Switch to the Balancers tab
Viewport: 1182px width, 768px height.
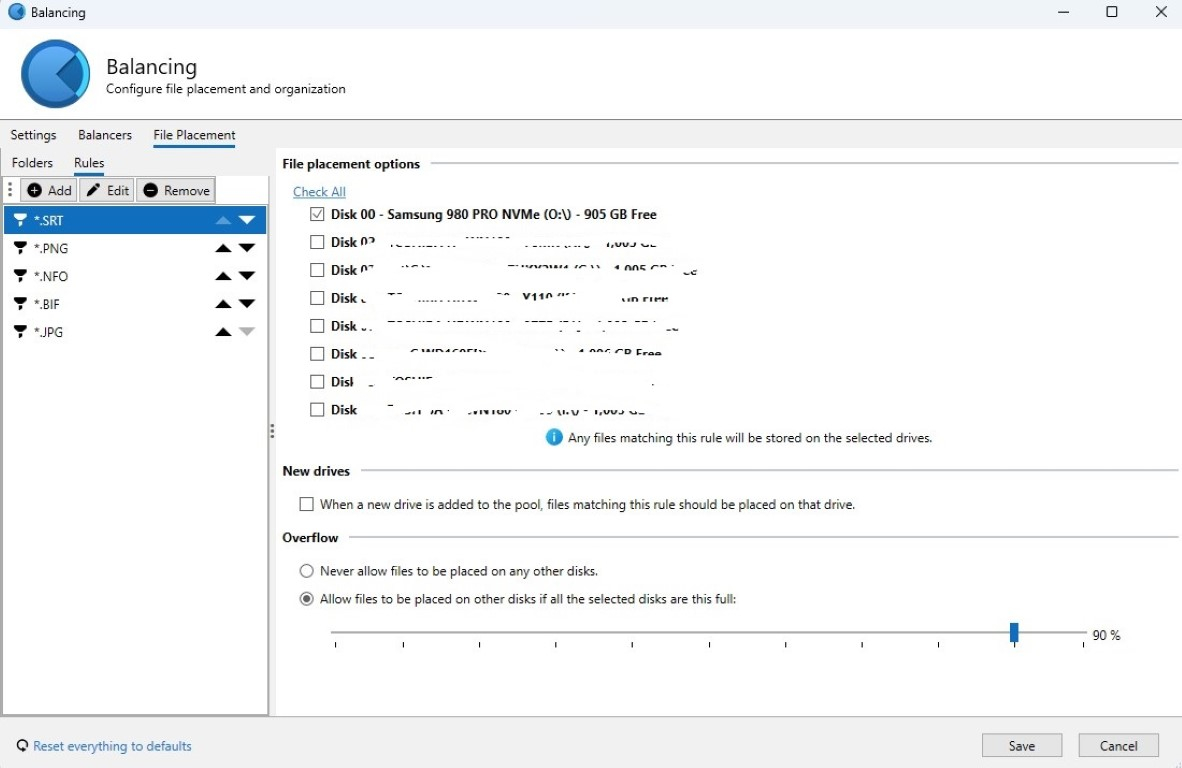tap(105, 135)
